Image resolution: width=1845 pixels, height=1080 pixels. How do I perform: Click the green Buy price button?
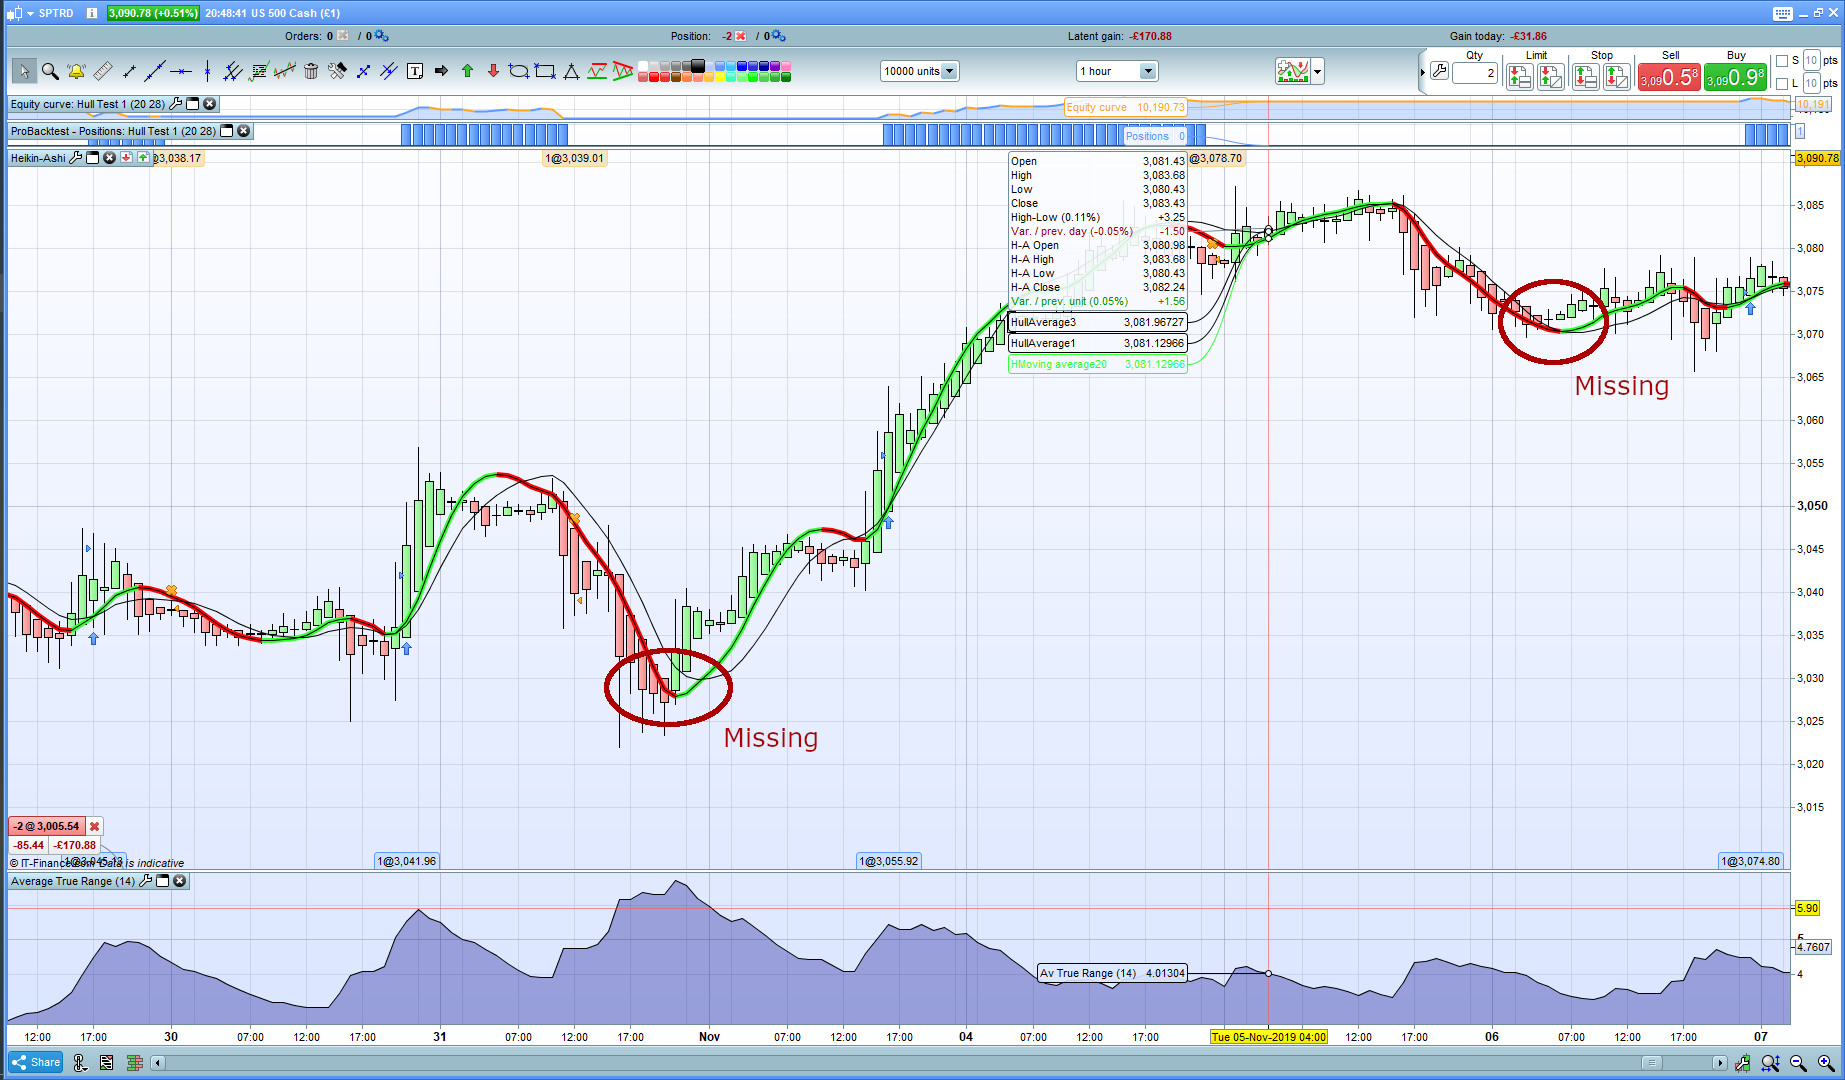(1736, 77)
